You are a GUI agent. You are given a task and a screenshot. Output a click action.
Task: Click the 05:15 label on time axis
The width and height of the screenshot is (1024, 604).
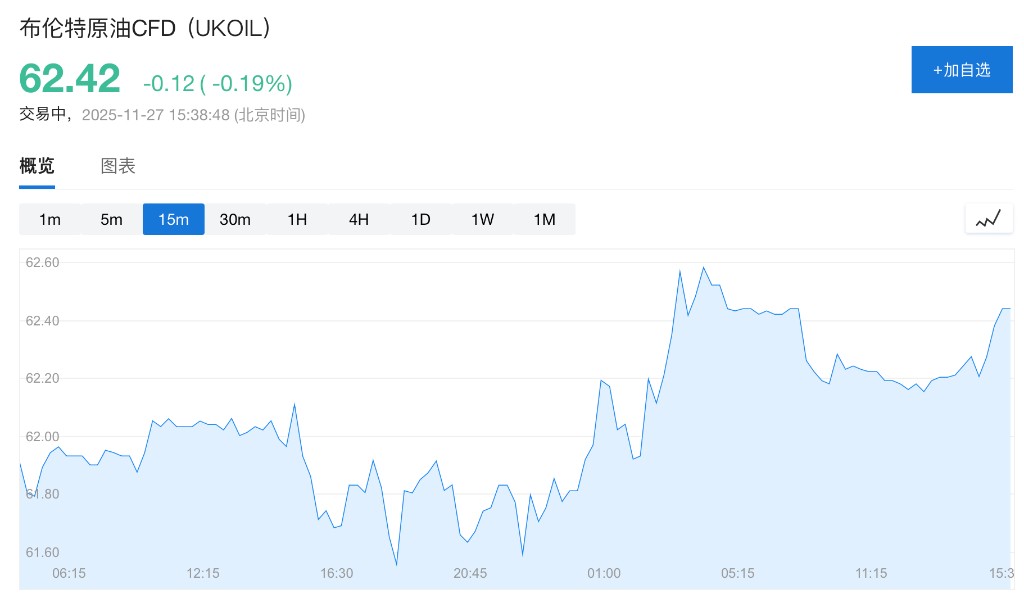click(738, 573)
